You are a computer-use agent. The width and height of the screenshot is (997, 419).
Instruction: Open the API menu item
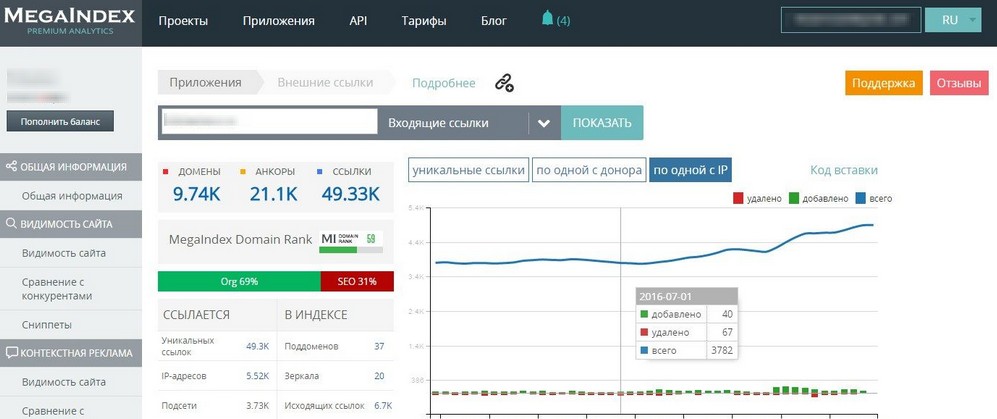358,20
